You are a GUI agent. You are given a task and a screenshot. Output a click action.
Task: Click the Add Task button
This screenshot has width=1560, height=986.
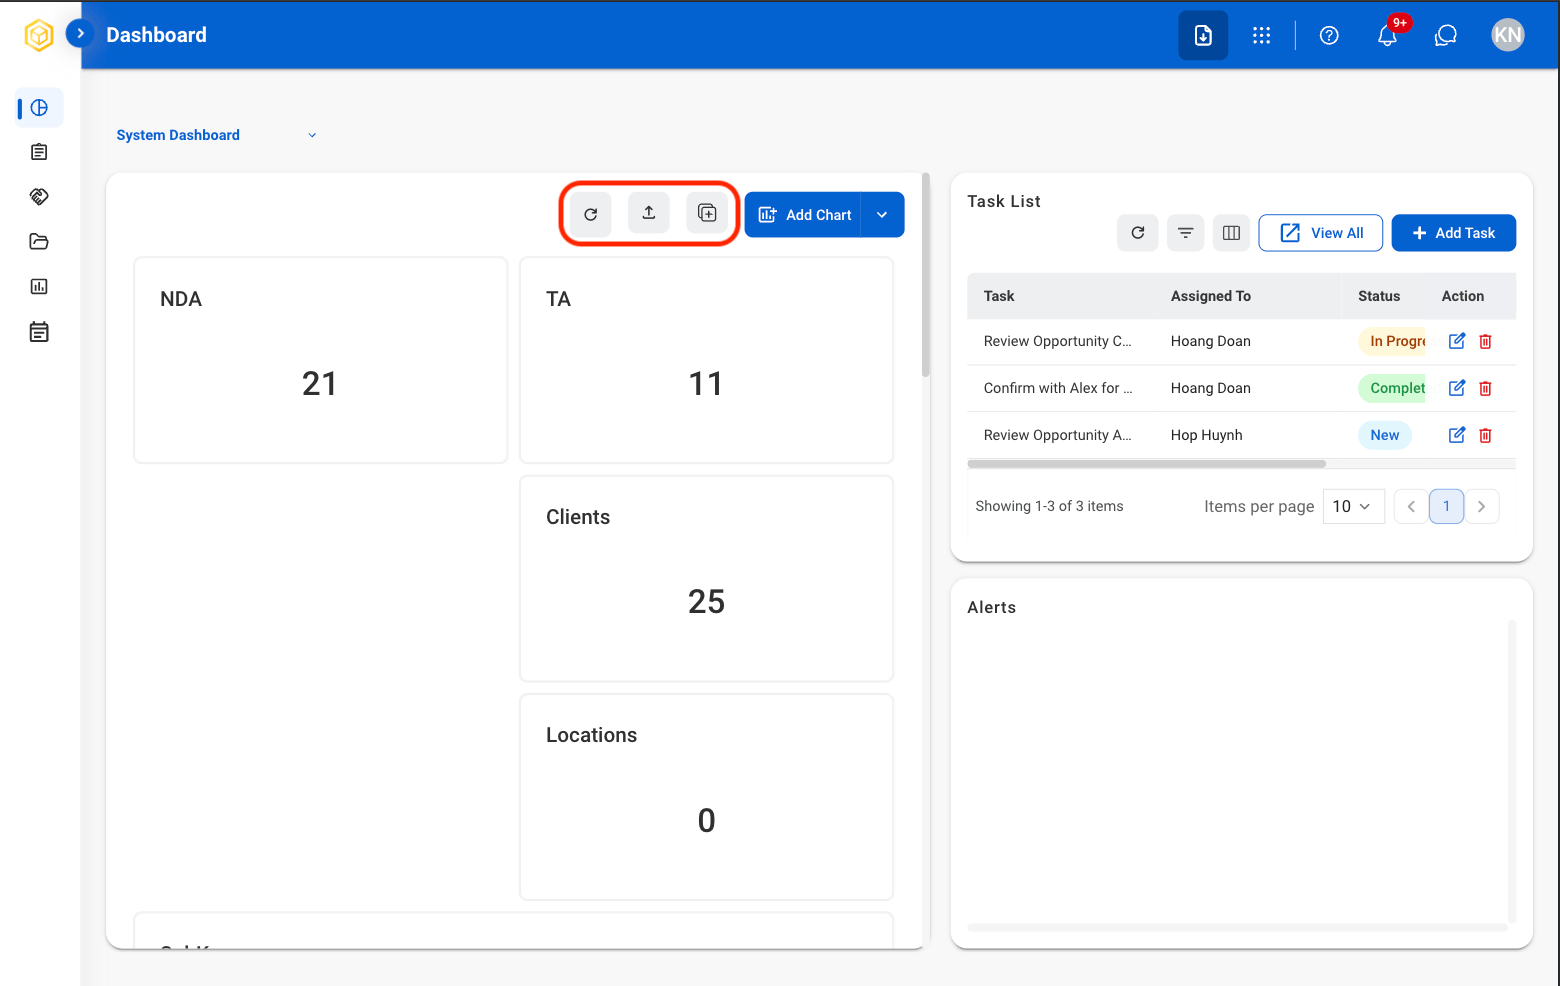pos(1454,233)
